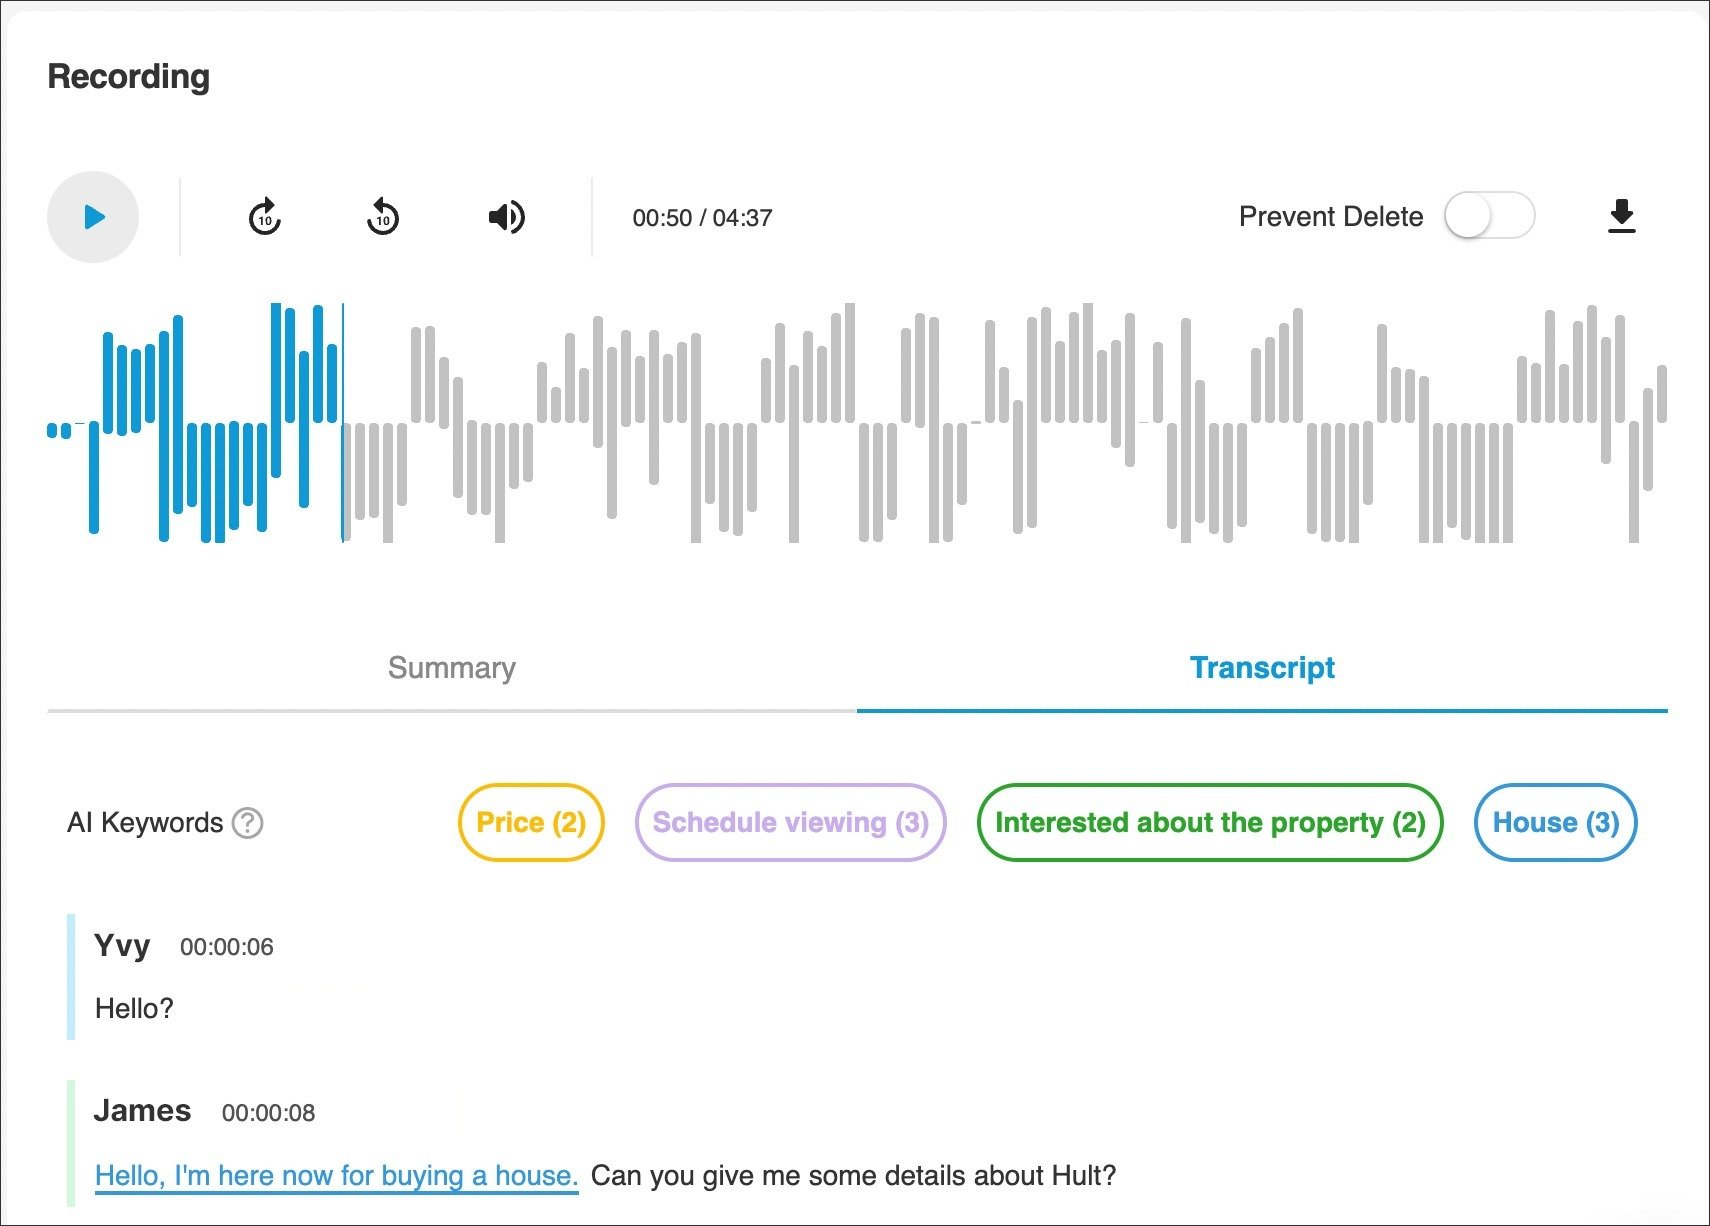Click the 00:50 / 04:37 time display

pyautogui.click(x=702, y=218)
